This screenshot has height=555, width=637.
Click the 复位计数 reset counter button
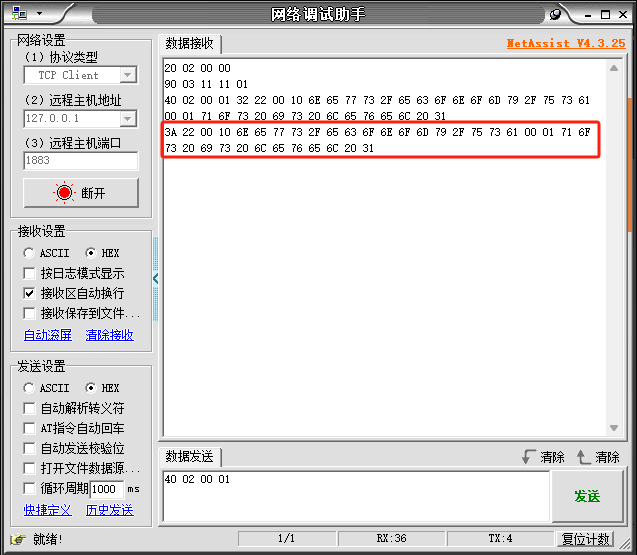[585, 540]
